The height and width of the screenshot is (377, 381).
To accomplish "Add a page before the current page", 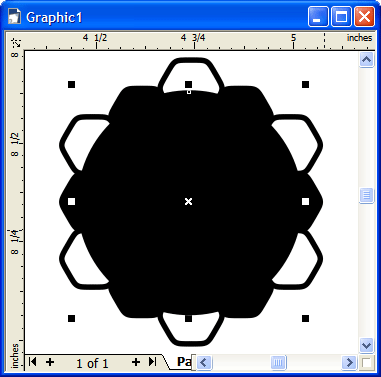I will point(50,362).
